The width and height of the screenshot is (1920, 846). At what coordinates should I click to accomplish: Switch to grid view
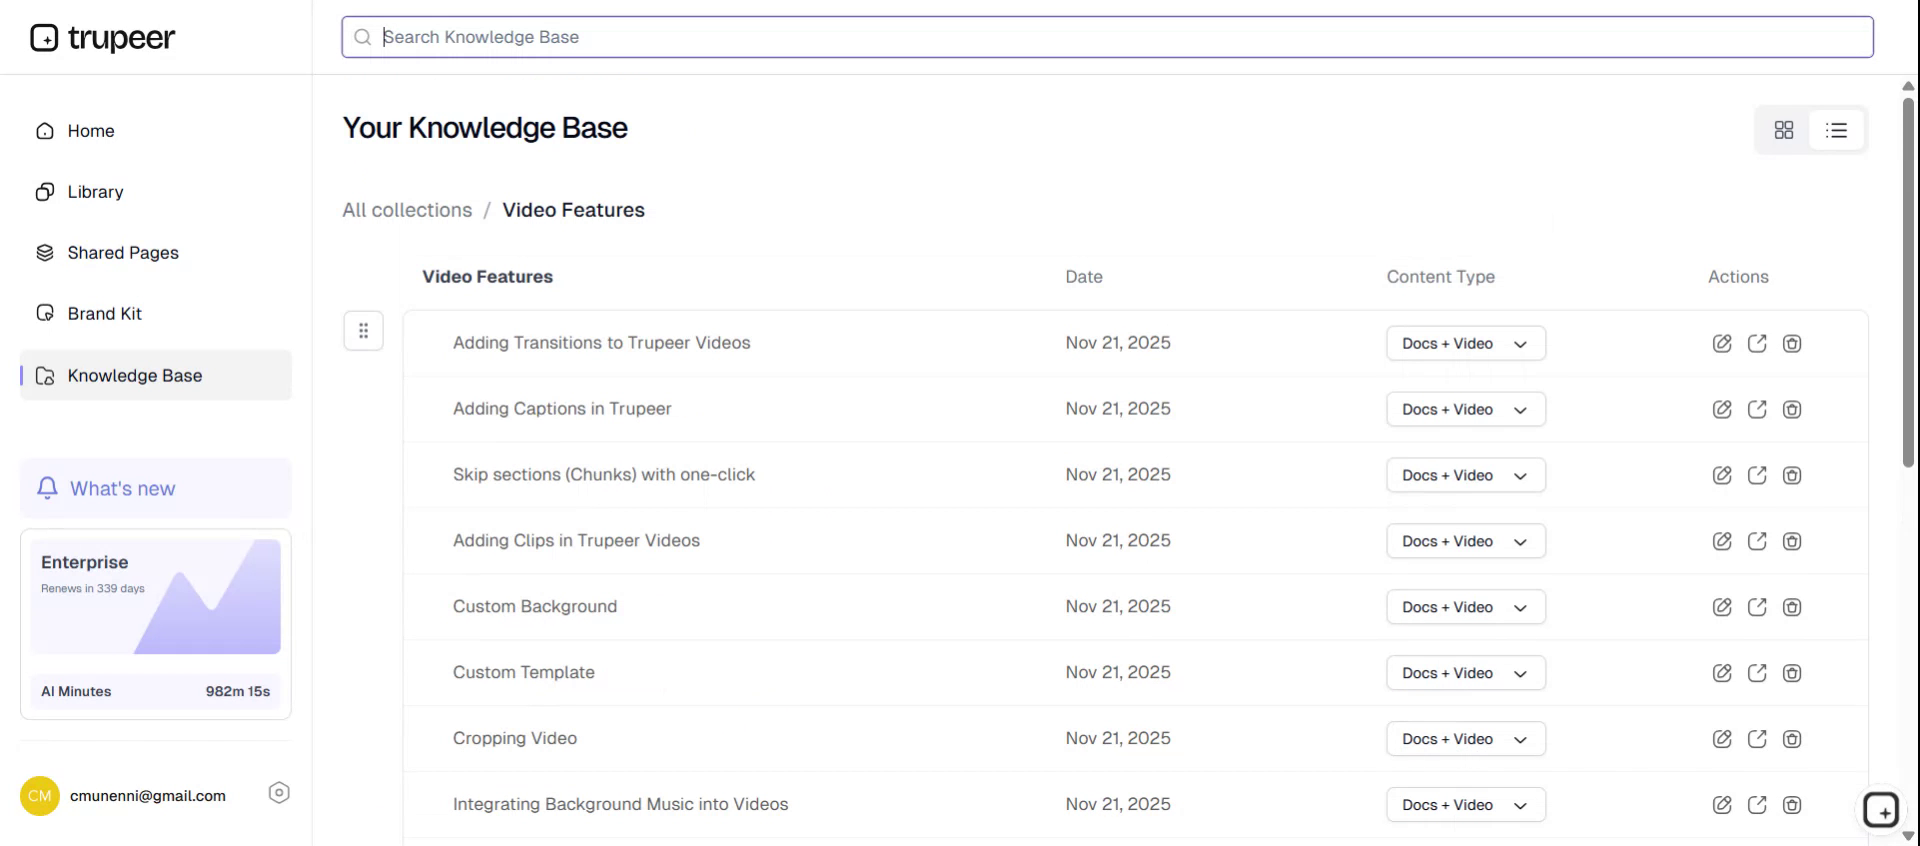click(x=1784, y=130)
